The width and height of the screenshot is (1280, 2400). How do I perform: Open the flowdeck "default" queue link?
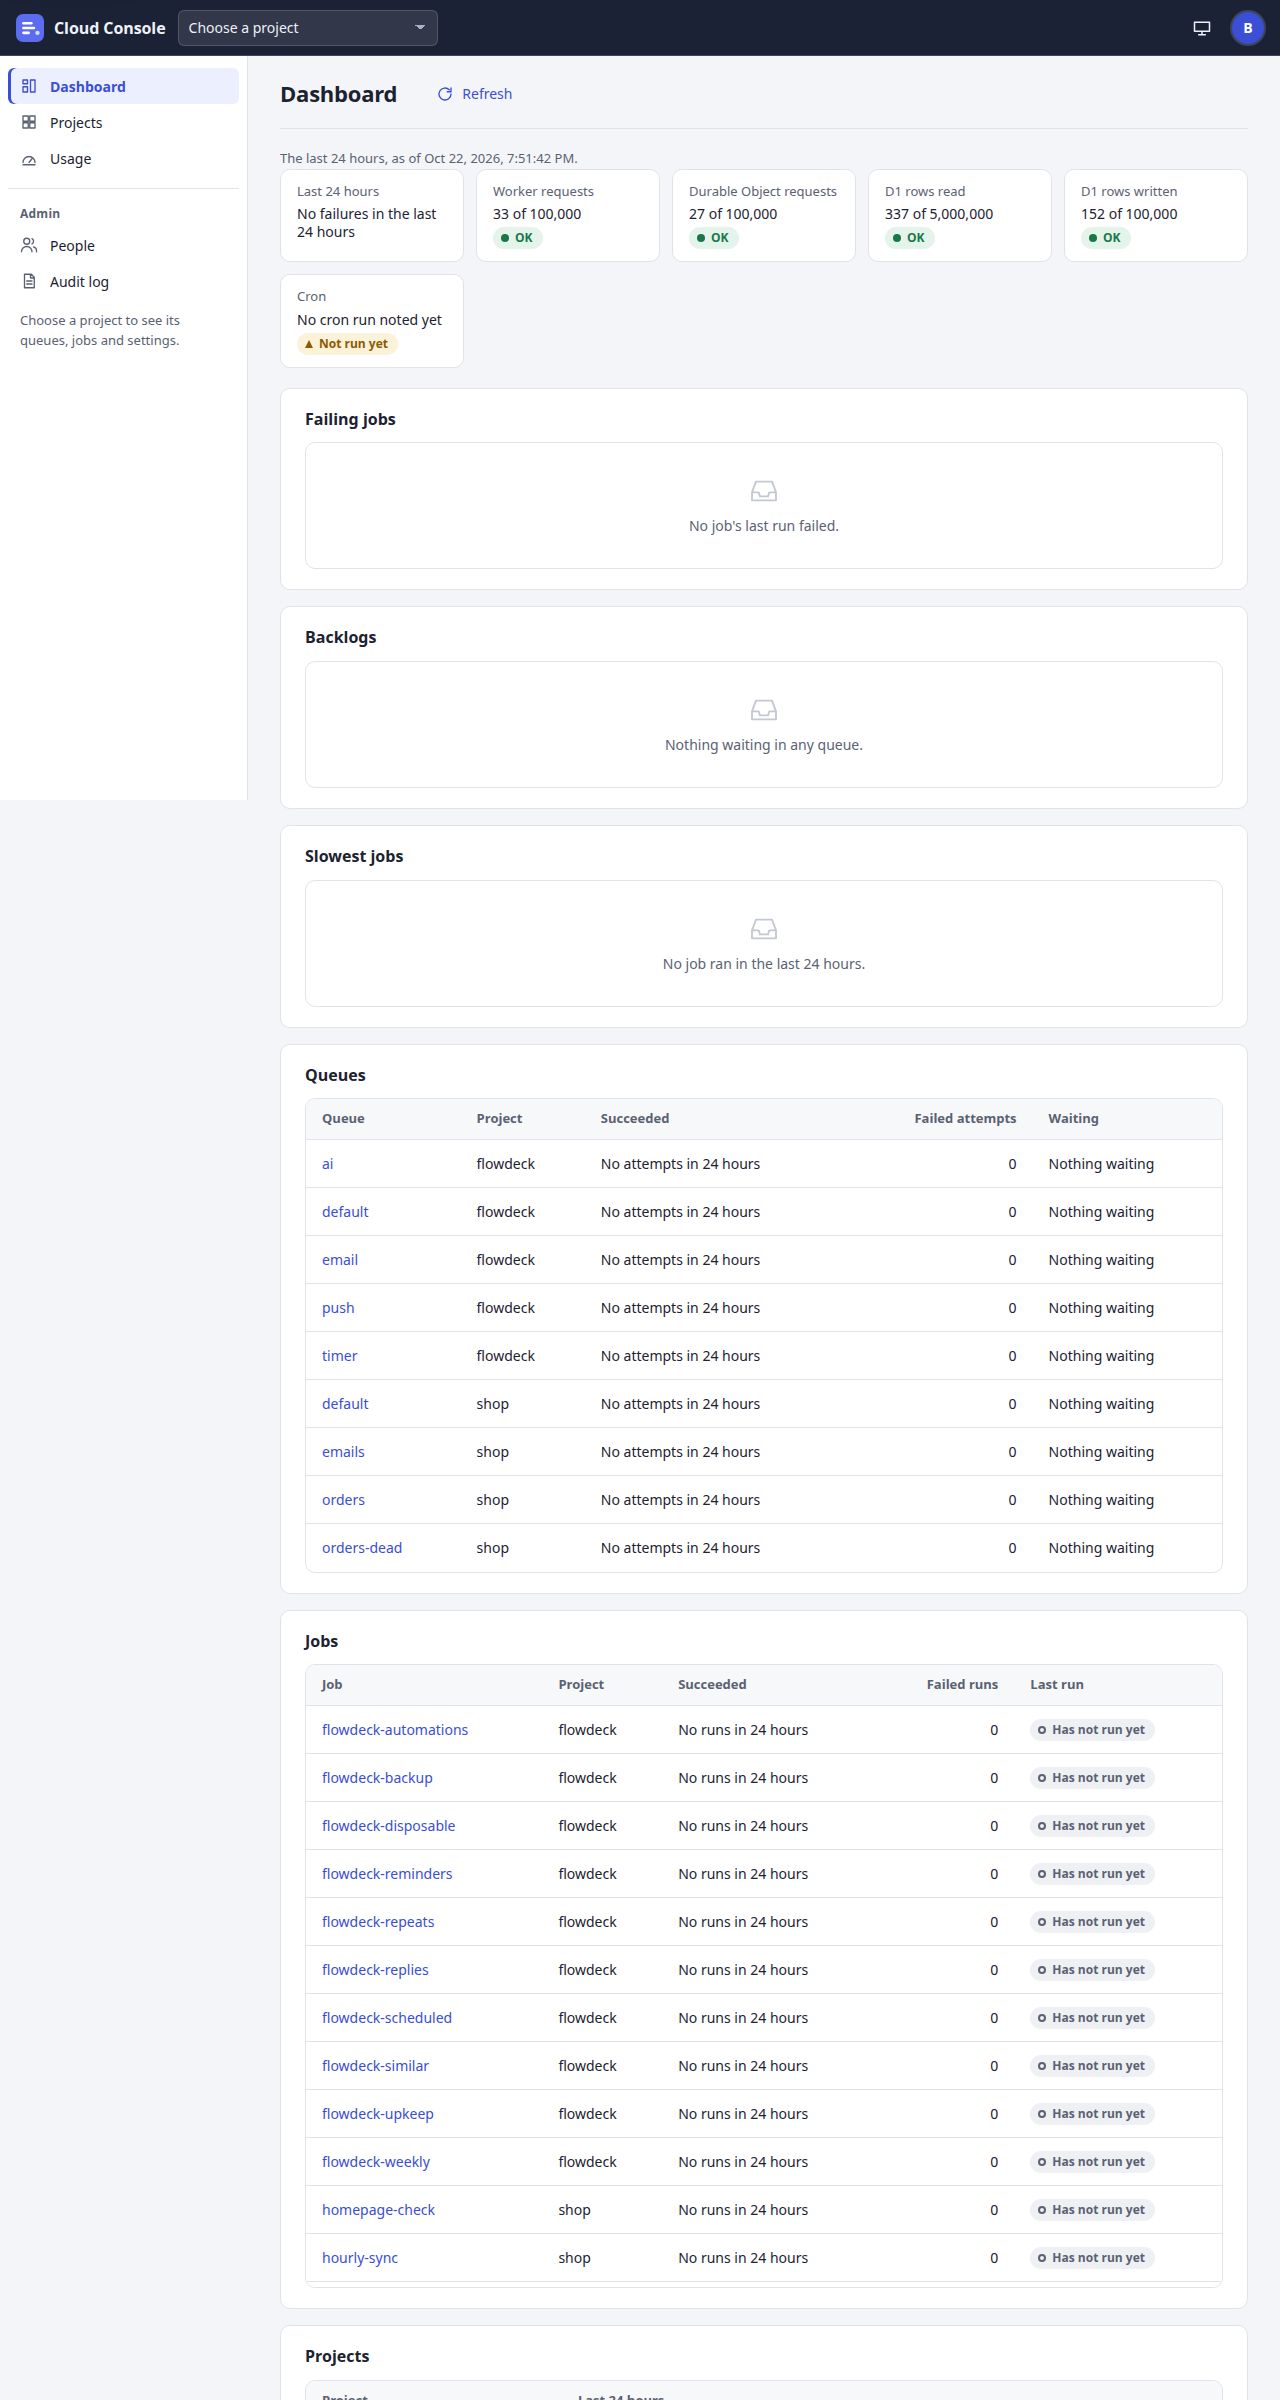click(345, 1212)
